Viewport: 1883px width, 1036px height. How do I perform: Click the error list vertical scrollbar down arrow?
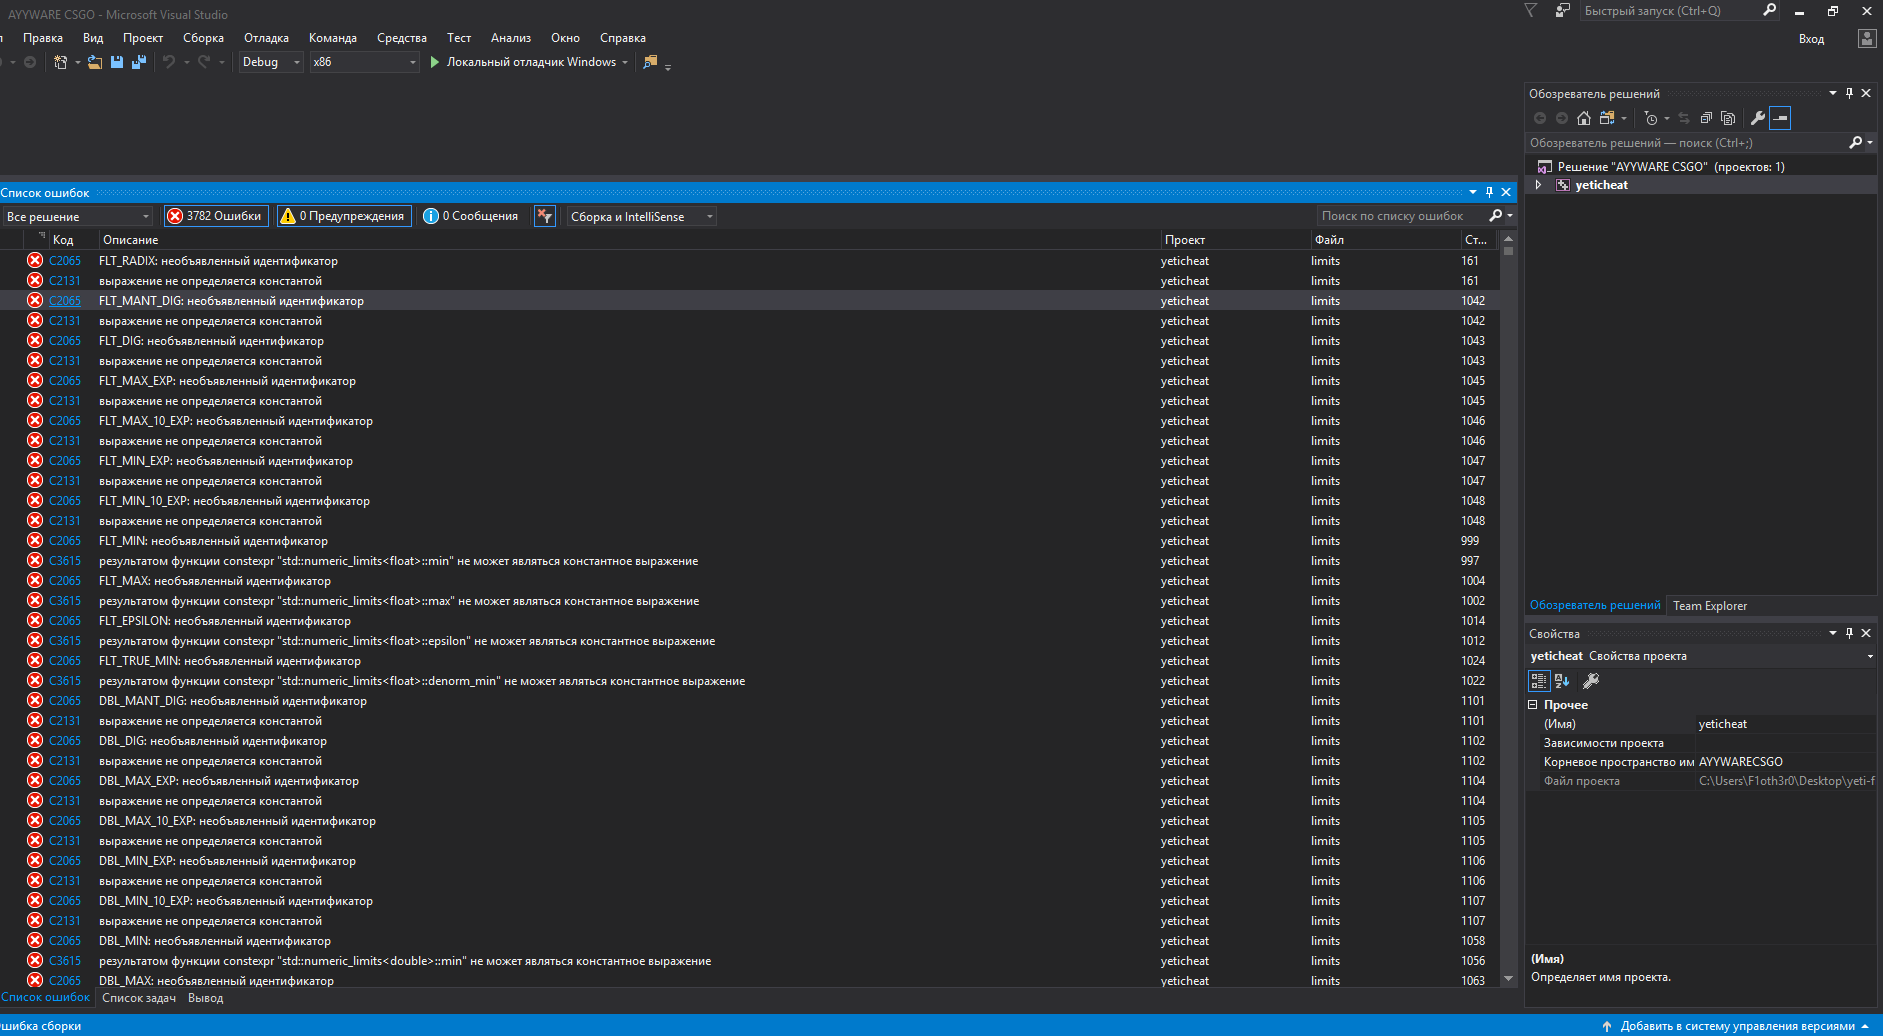[1508, 980]
